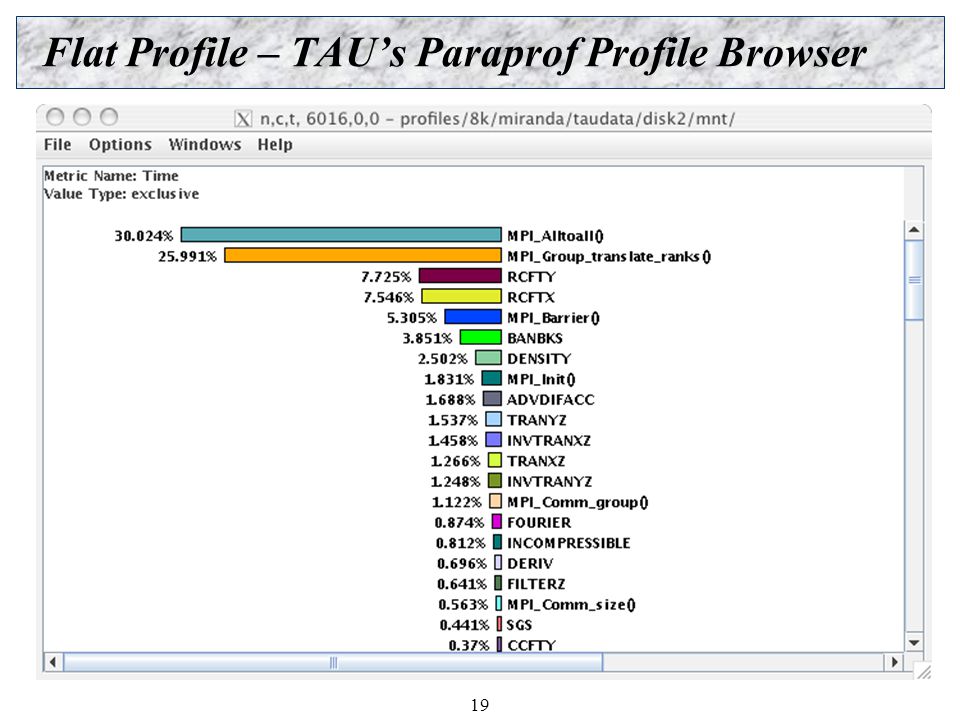Click the gray ADVDIFACC swatch

tap(492, 399)
